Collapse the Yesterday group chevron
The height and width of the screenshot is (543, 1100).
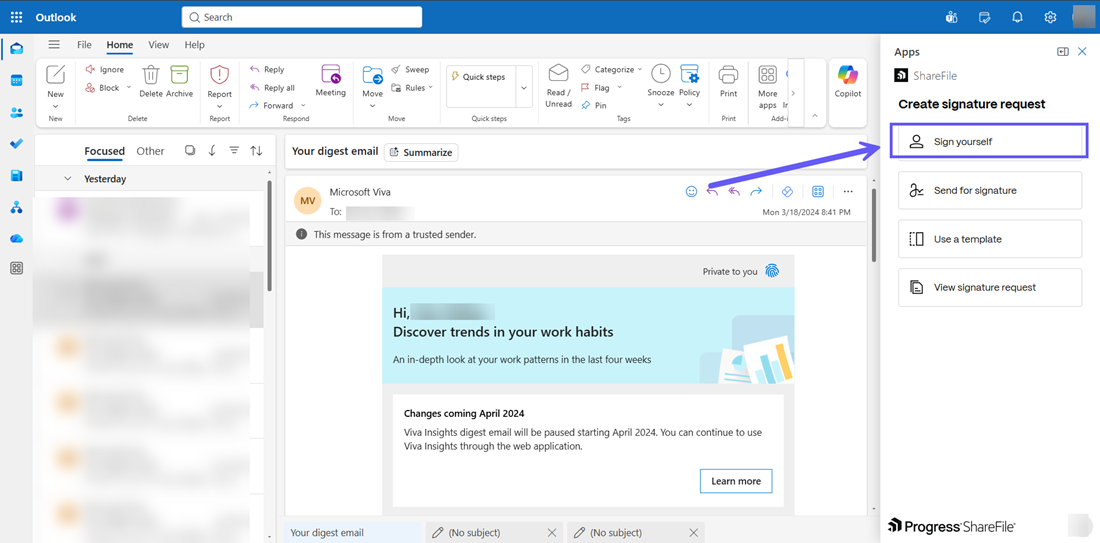(x=68, y=179)
